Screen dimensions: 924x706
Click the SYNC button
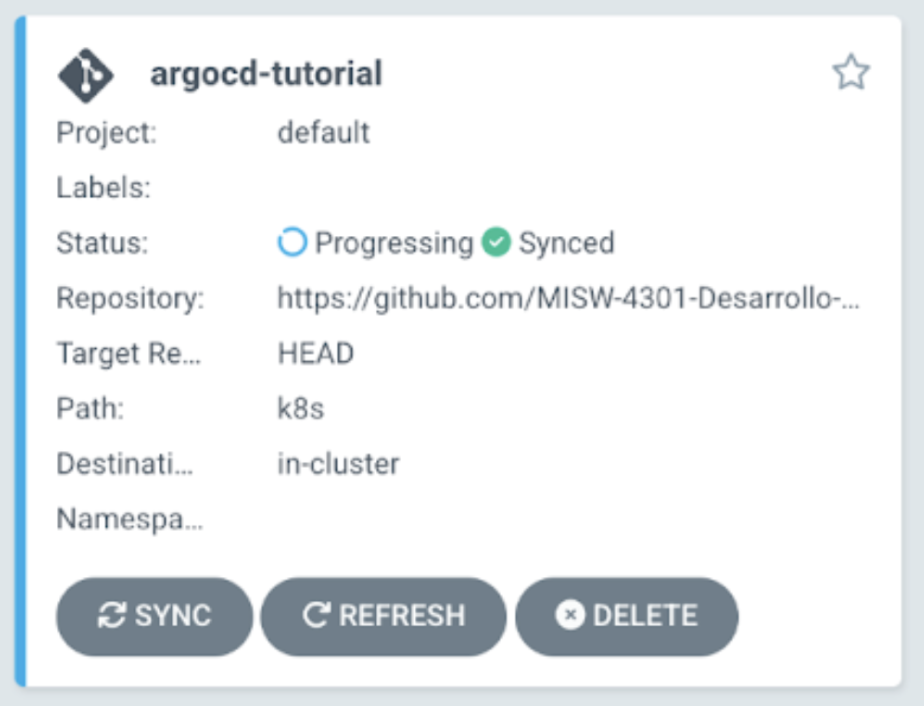coord(154,616)
